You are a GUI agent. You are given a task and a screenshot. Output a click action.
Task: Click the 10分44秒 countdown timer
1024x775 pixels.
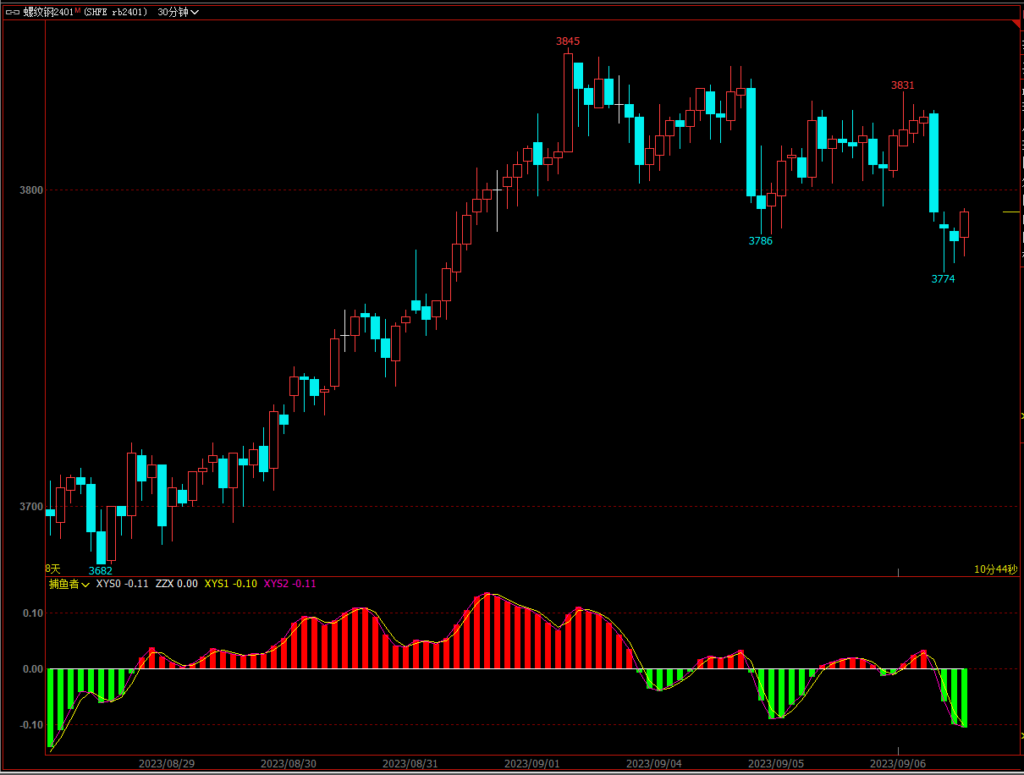995,569
